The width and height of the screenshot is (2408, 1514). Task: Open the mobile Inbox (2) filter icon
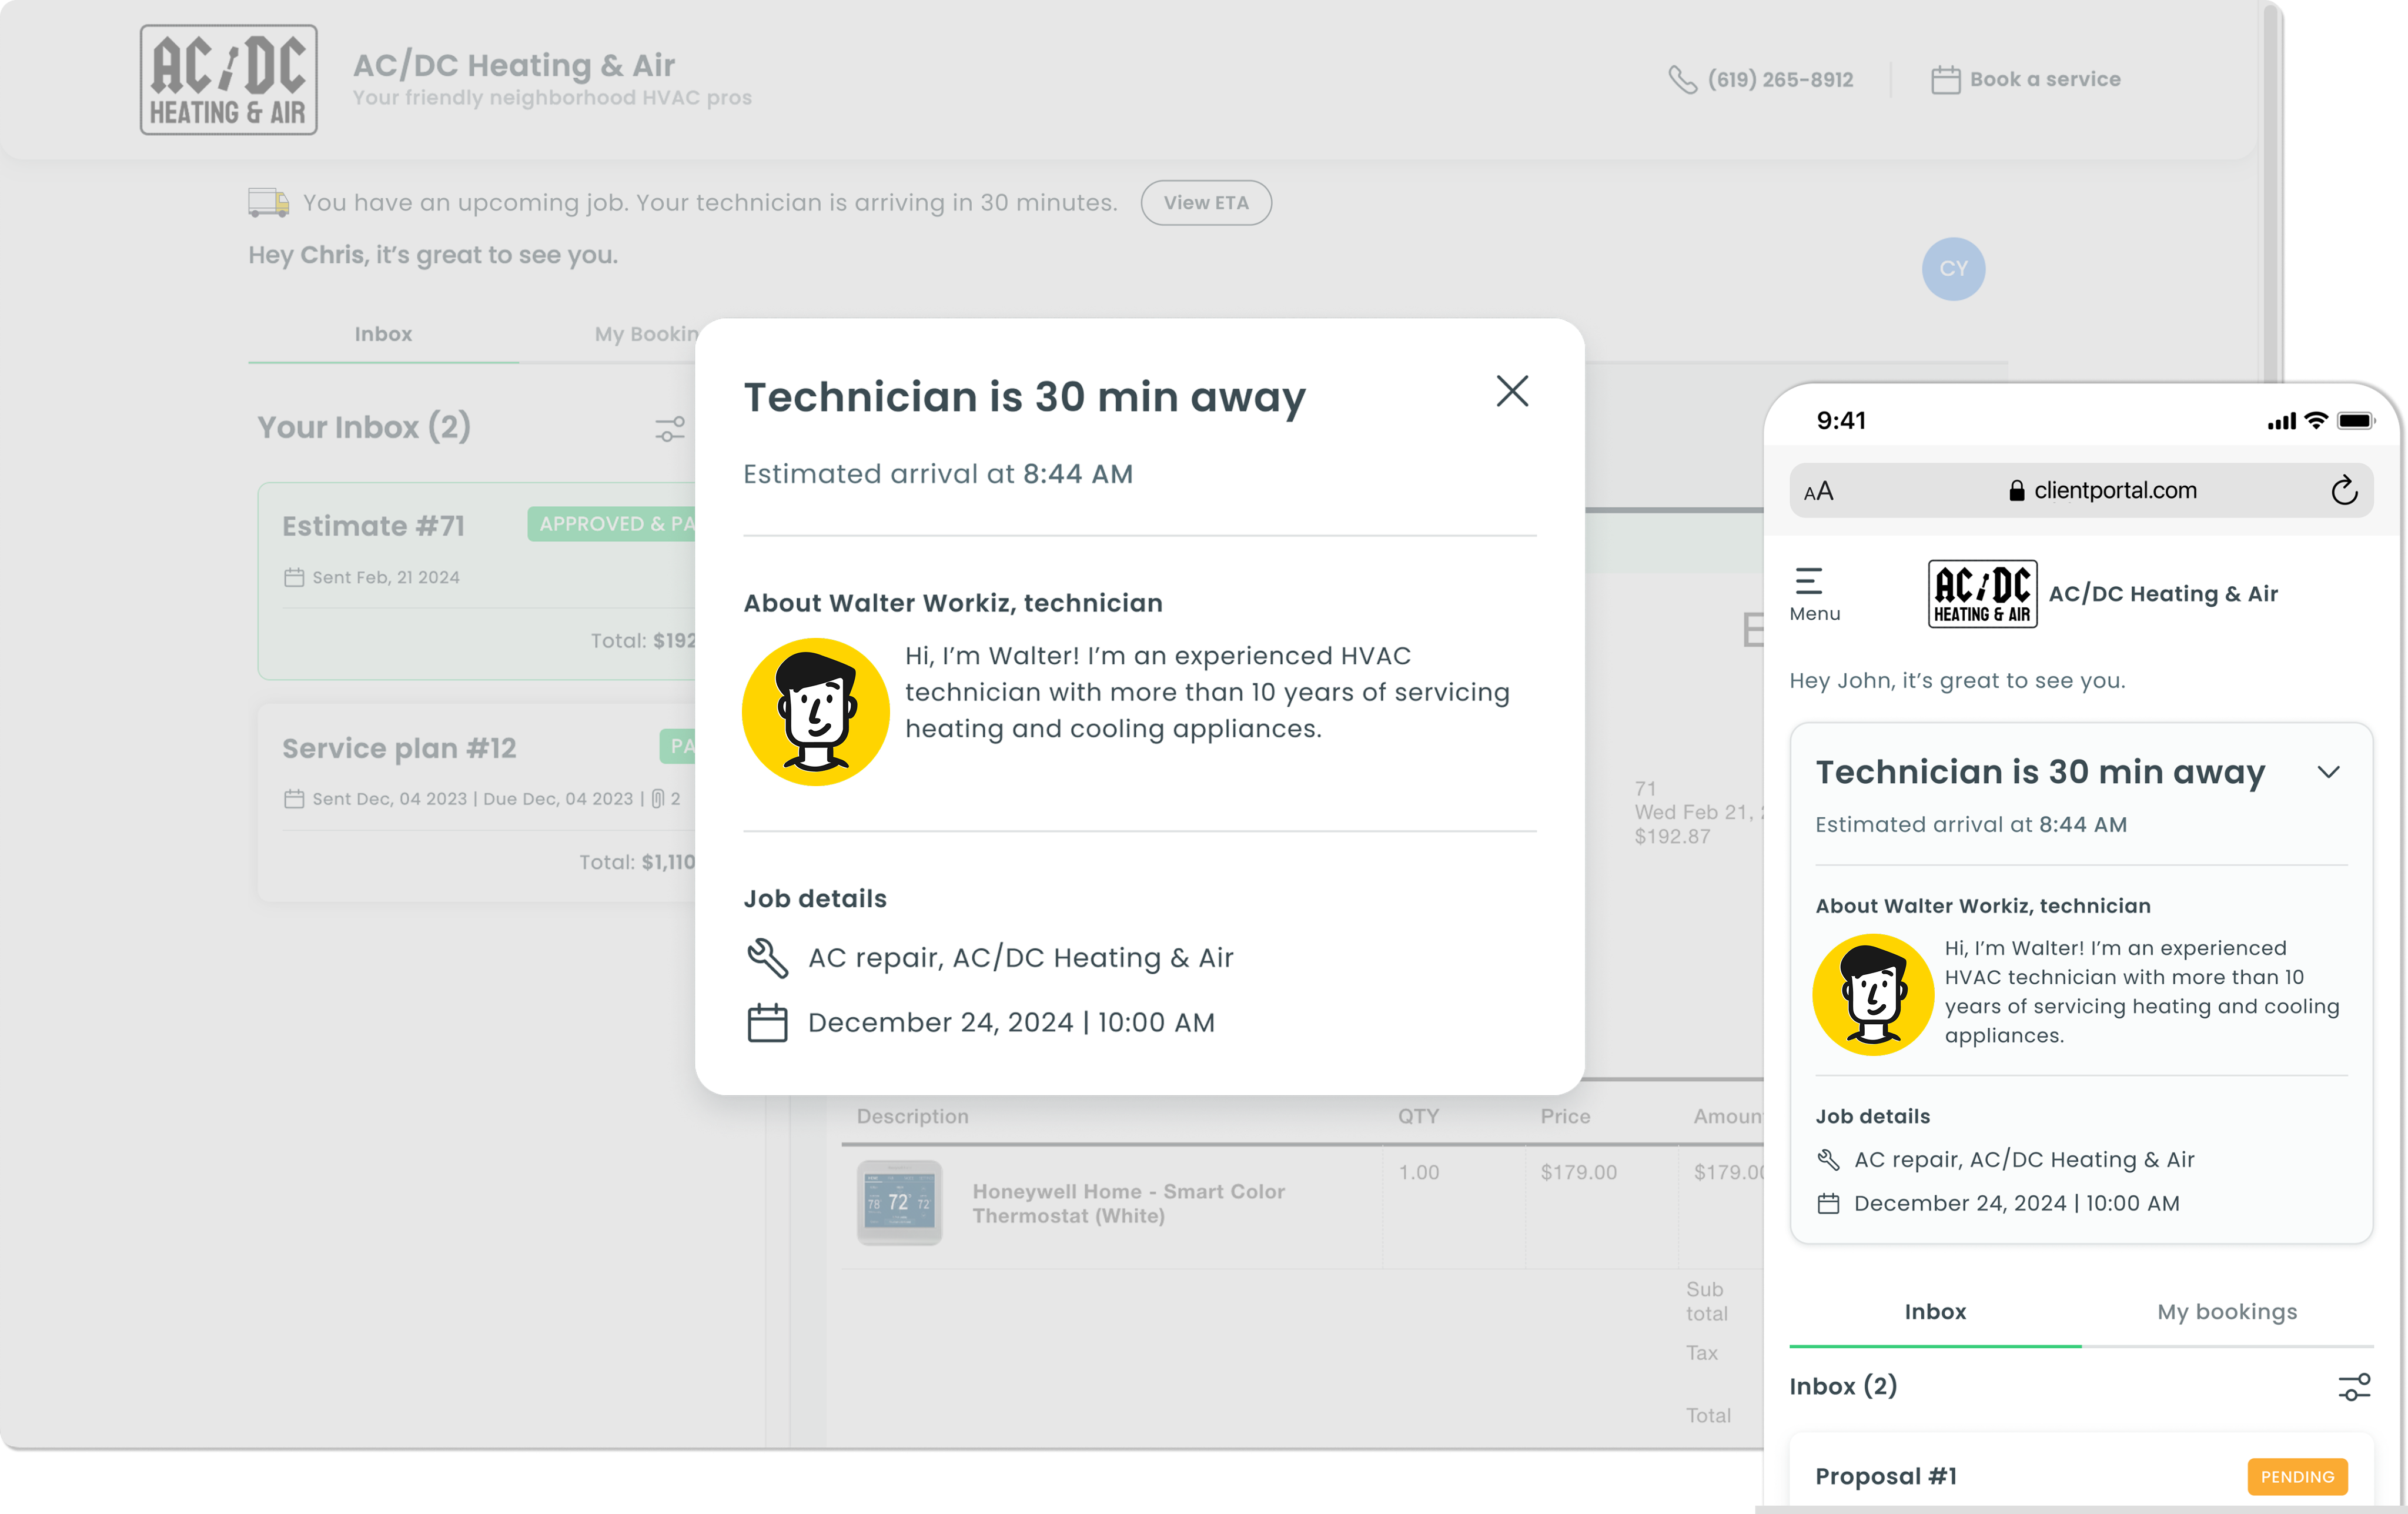tap(2354, 1387)
